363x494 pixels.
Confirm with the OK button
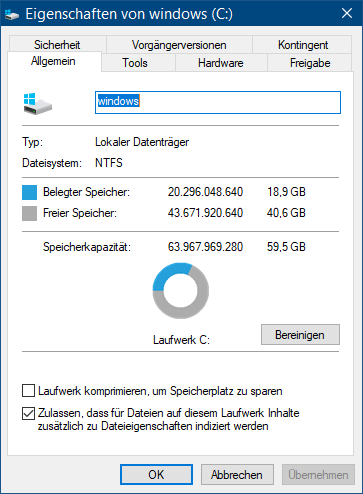pyautogui.click(x=156, y=474)
